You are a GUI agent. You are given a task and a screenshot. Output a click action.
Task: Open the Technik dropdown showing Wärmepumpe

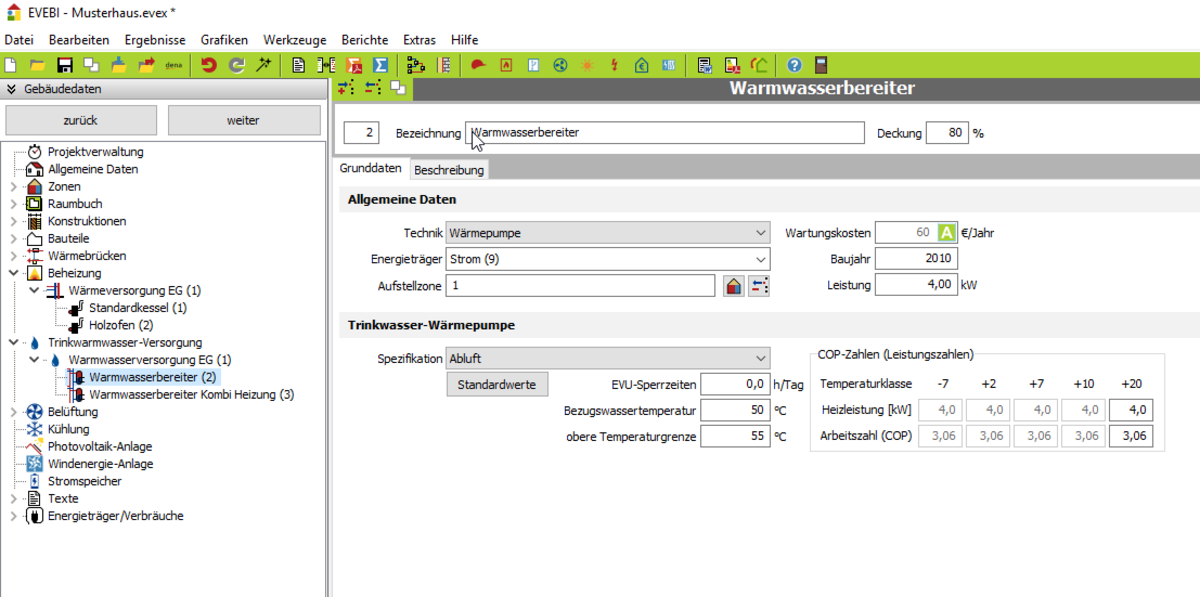click(608, 233)
